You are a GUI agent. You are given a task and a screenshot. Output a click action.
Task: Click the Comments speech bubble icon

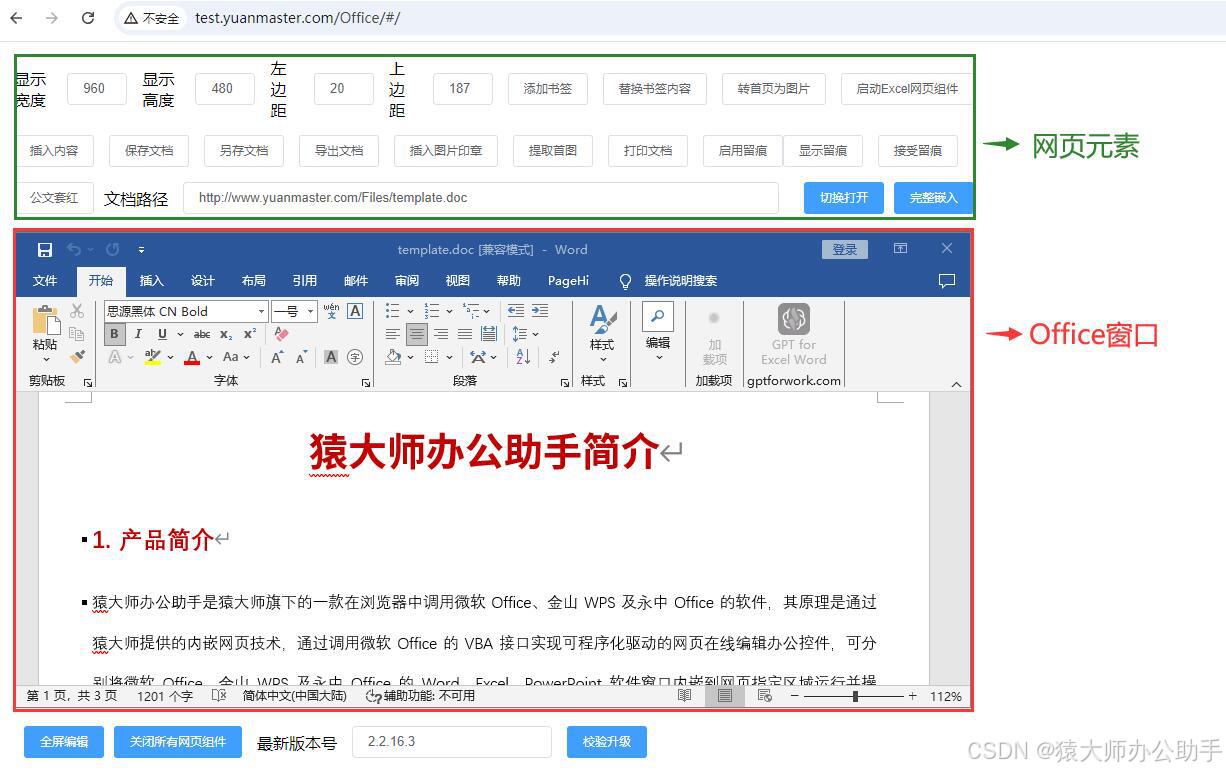tap(947, 281)
